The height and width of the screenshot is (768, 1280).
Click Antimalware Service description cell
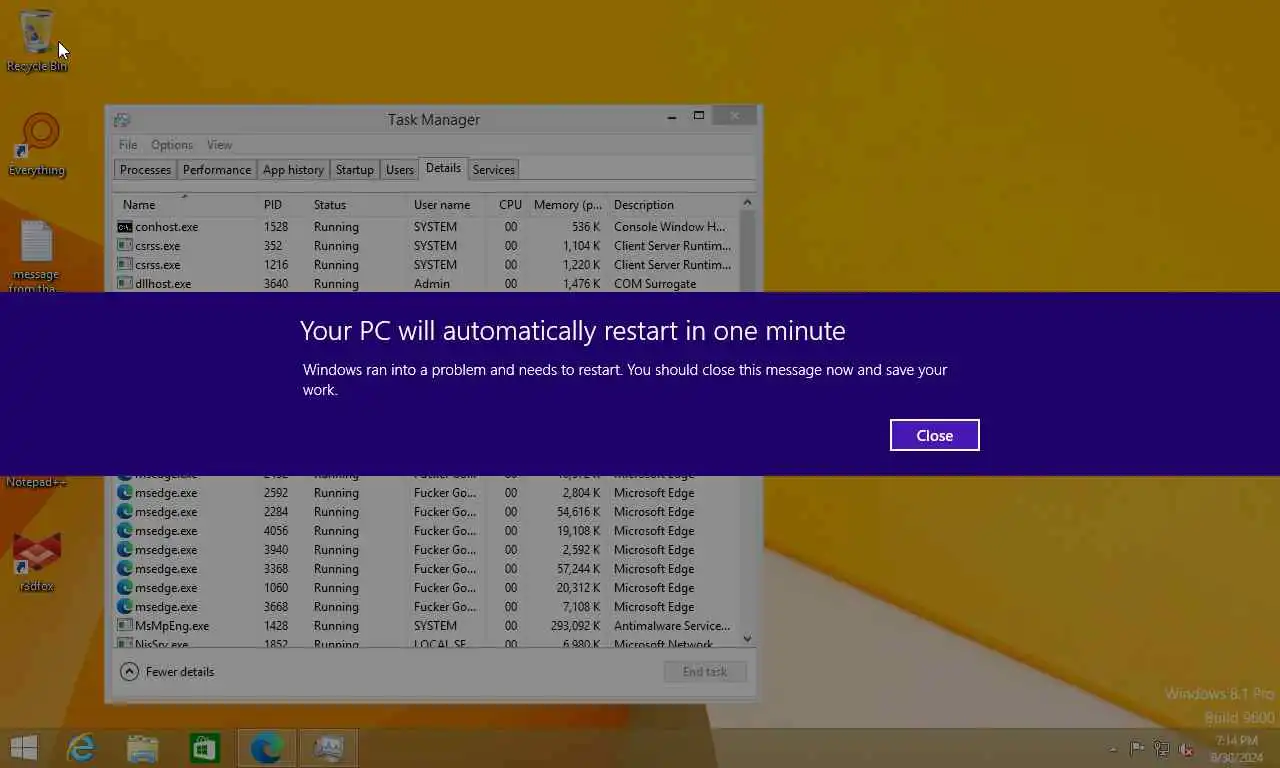pyautogui.click(x=672, y=626)
